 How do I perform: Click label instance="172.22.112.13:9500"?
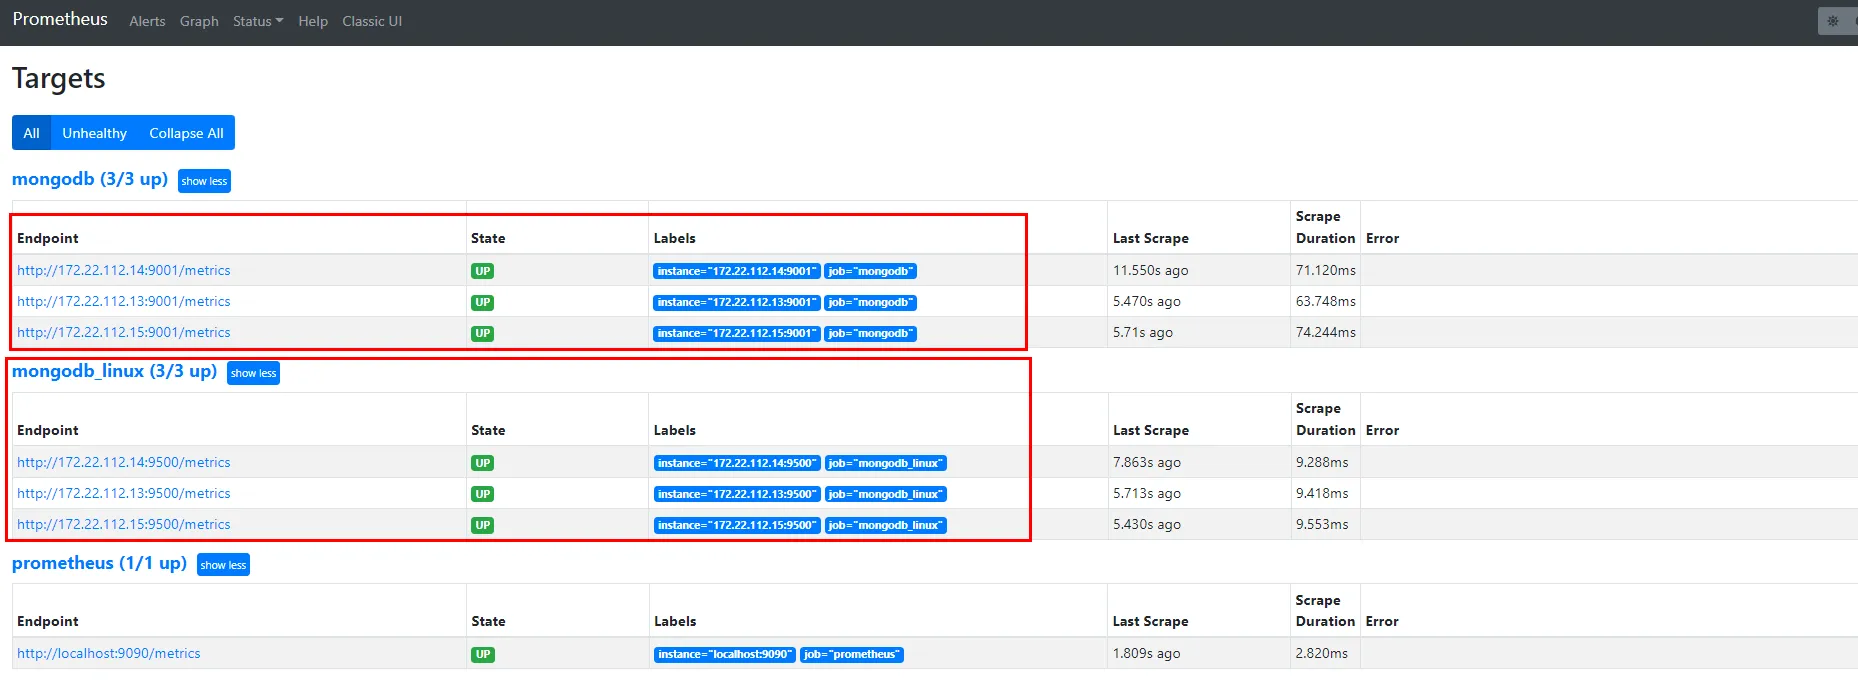click(737, 494)
